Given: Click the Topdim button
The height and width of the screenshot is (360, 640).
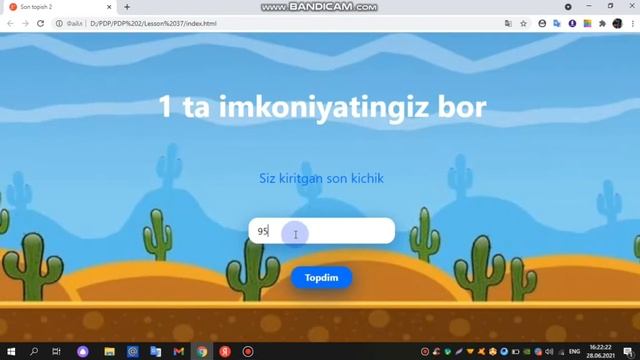Looking at the screenshot, I should [321, 278].
